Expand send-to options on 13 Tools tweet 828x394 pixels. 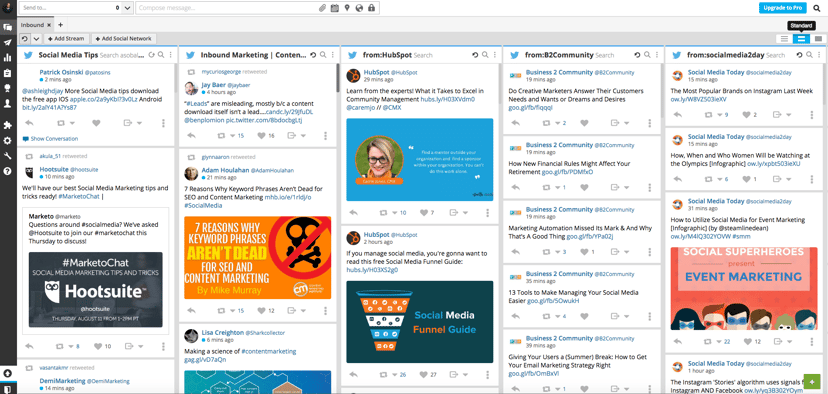(626, 316)
